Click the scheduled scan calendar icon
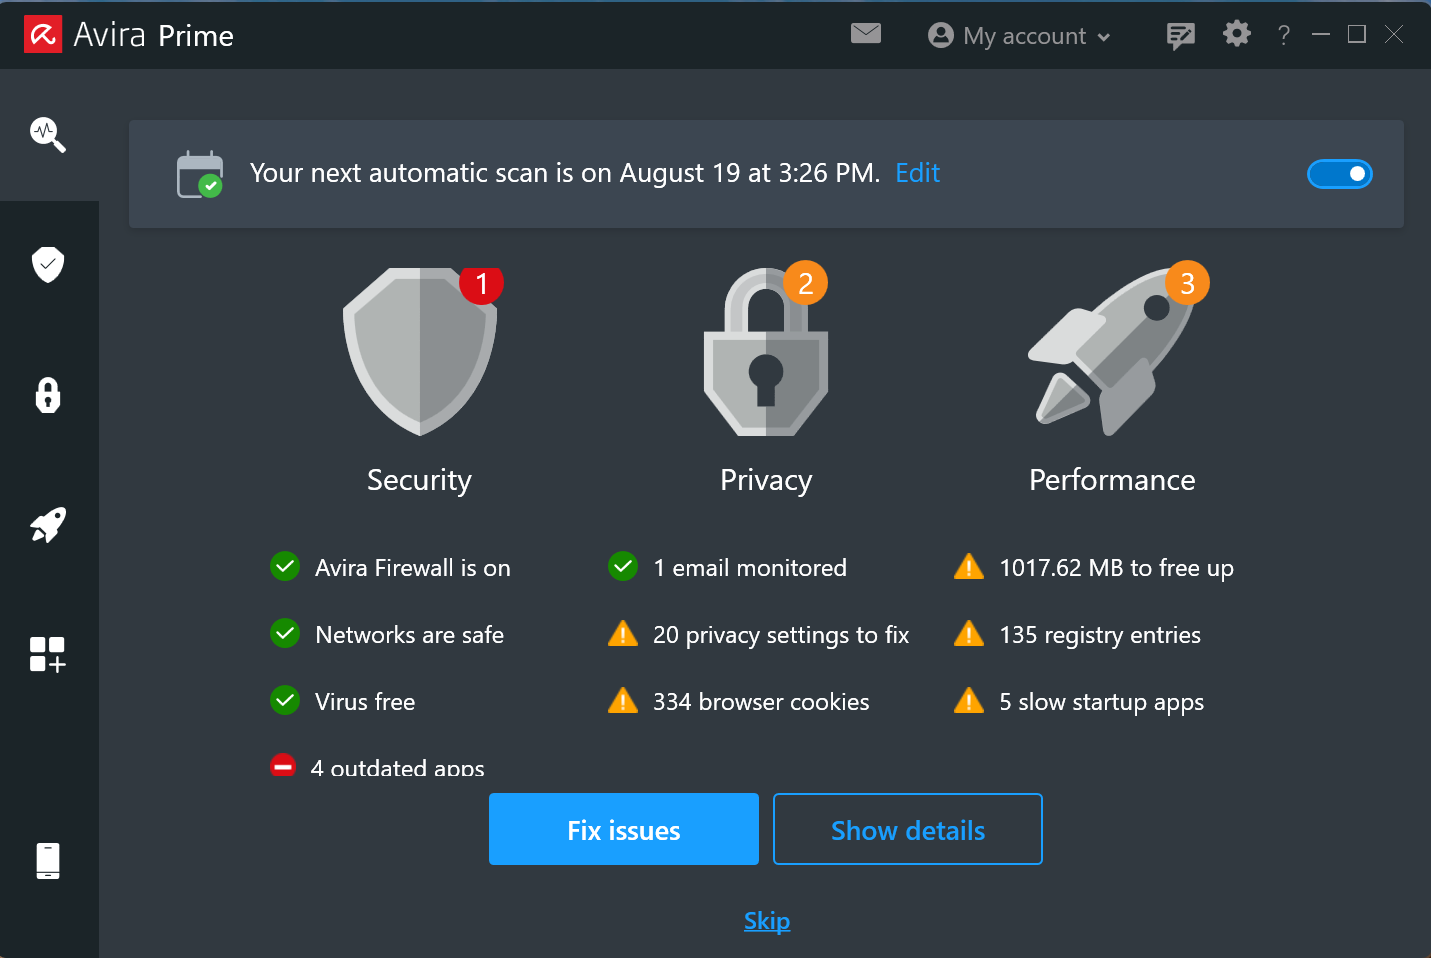The height and width of the screenshot is (958, 1431). coord(200,174)
